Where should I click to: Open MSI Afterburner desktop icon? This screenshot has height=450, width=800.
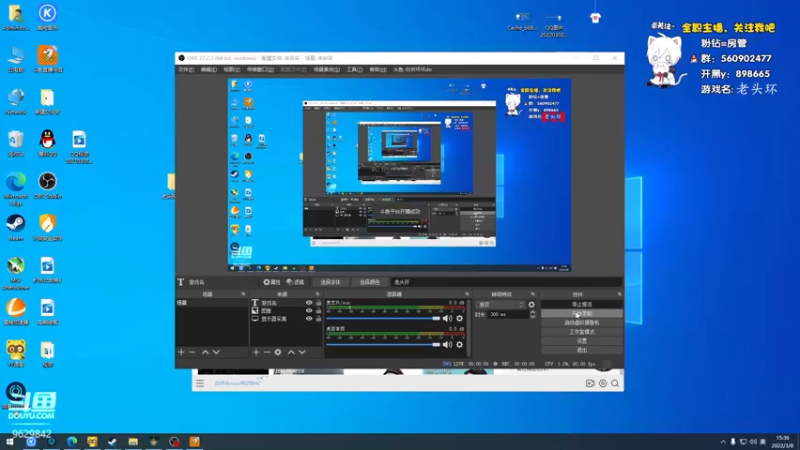click(x=16, y=273)
